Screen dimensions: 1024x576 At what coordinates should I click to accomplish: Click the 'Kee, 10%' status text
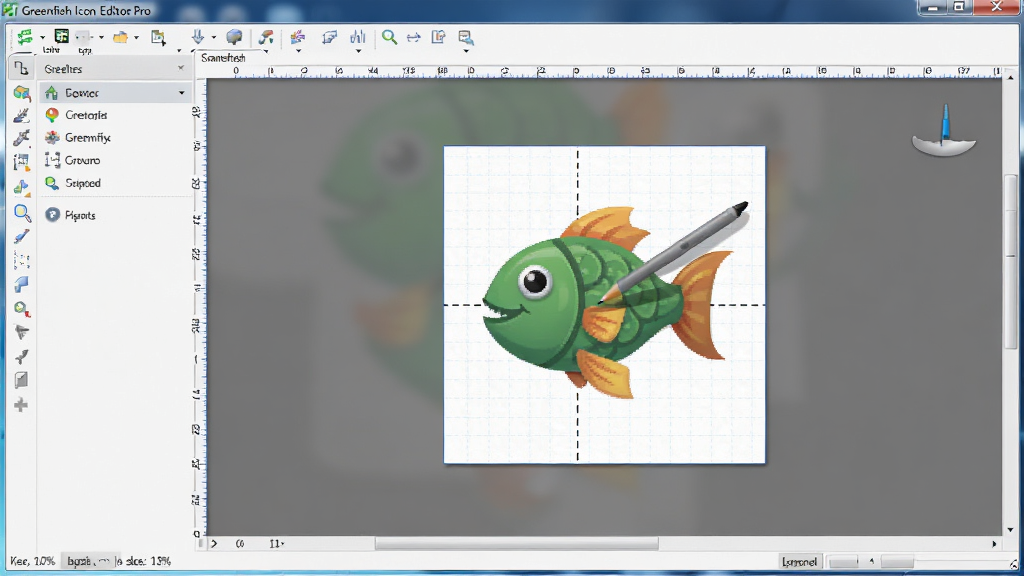(33, 561)
